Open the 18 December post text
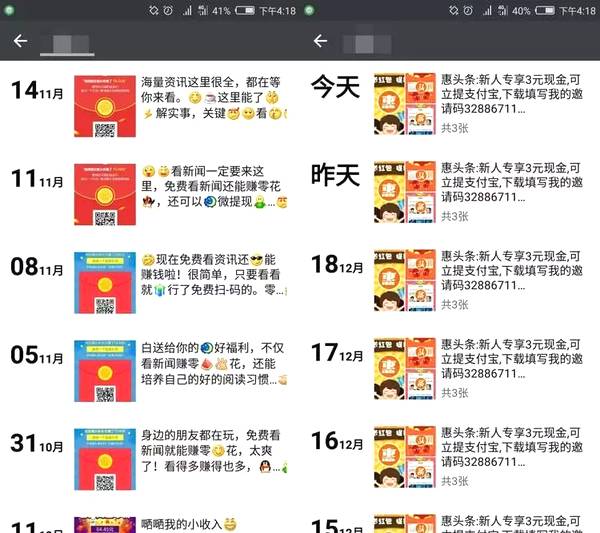This screenshot has height=533, width=600. (x=512, y=271)
